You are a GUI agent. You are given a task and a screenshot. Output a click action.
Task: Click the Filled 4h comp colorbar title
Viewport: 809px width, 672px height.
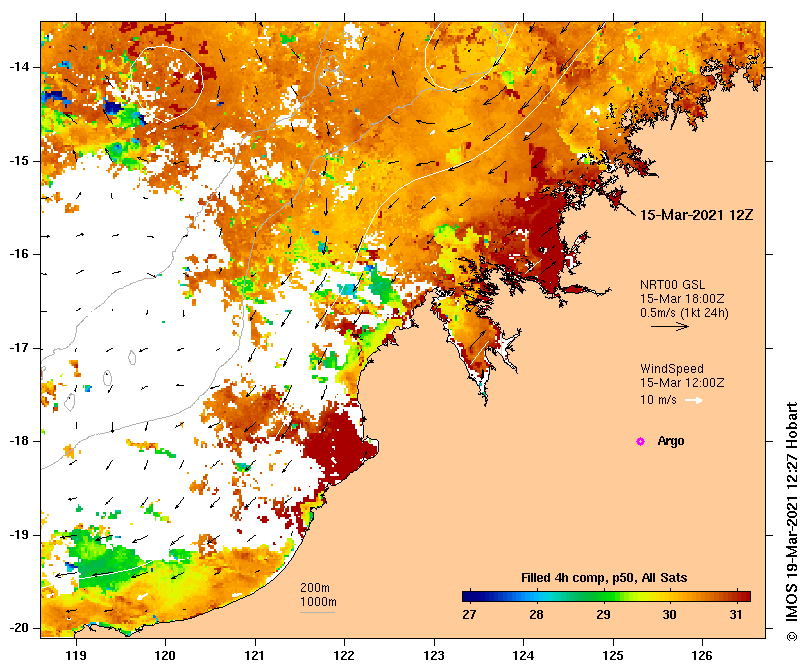pyautogui.click(x=604, y=578)
